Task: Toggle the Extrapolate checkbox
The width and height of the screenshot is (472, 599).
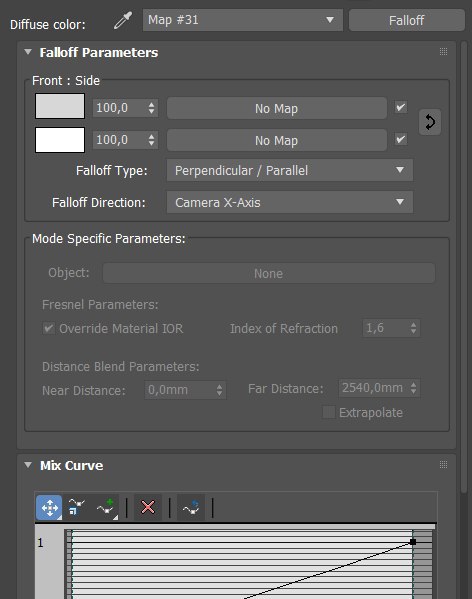Action: point(328,412)
